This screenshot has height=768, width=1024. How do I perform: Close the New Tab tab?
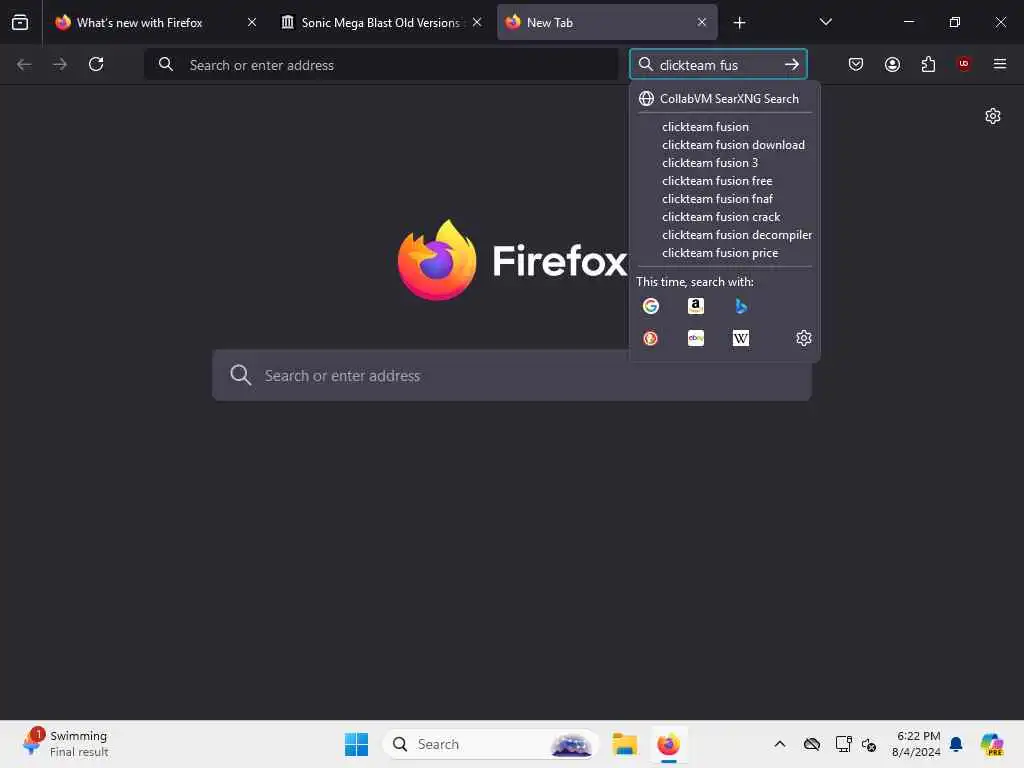point(701,22)
